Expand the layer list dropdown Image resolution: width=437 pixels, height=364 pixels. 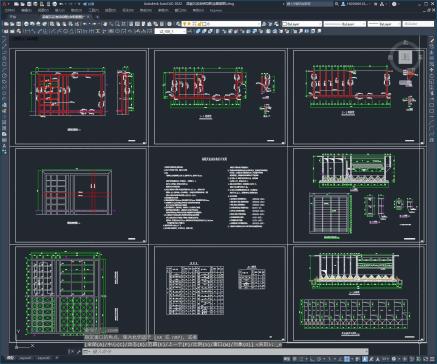coord(259,24)
